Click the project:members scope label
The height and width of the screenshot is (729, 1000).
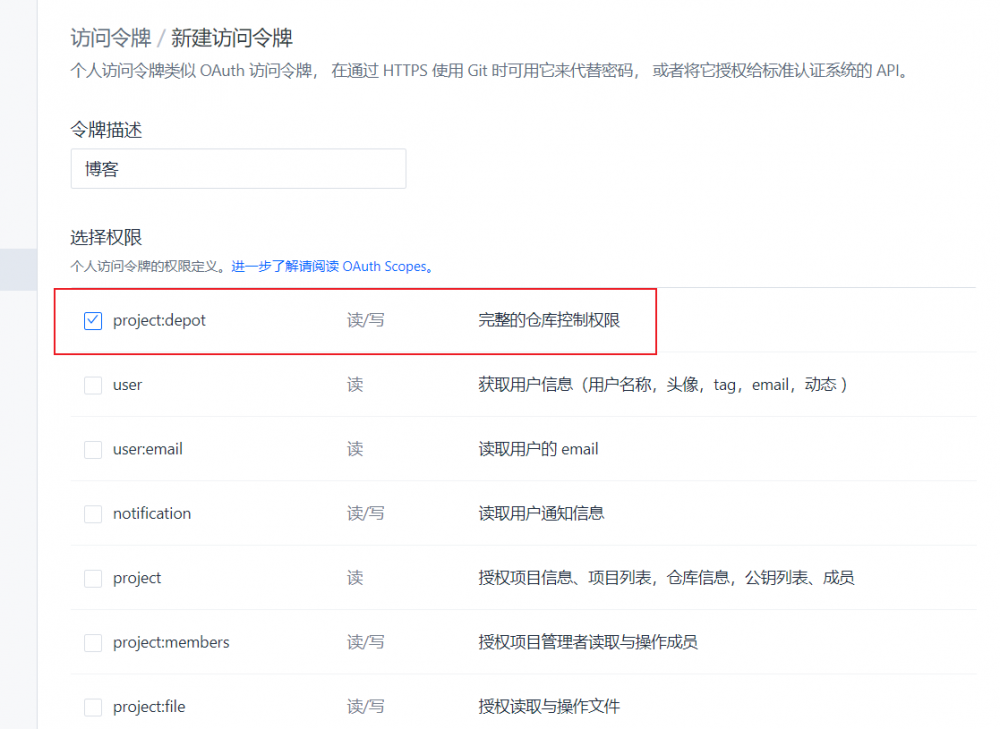tap(171, 642)
